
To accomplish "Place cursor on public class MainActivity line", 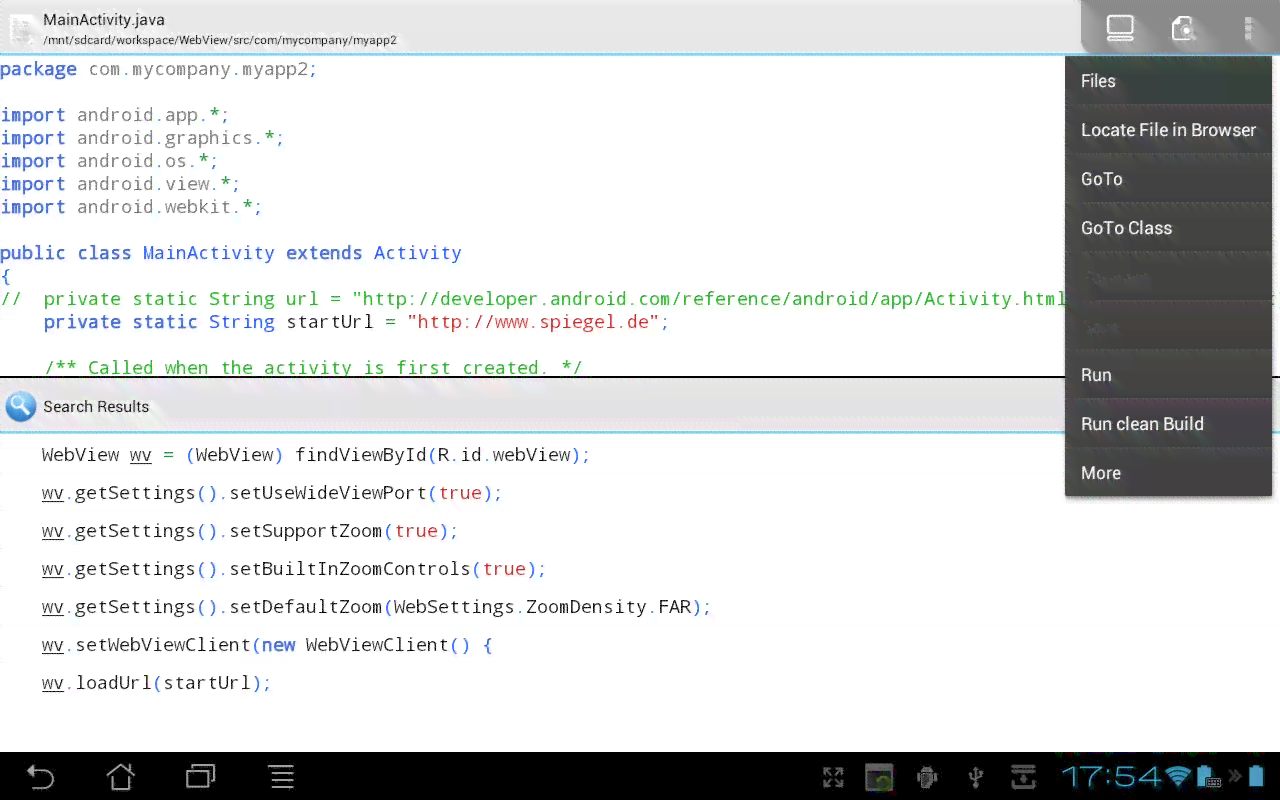I will 231,253.
